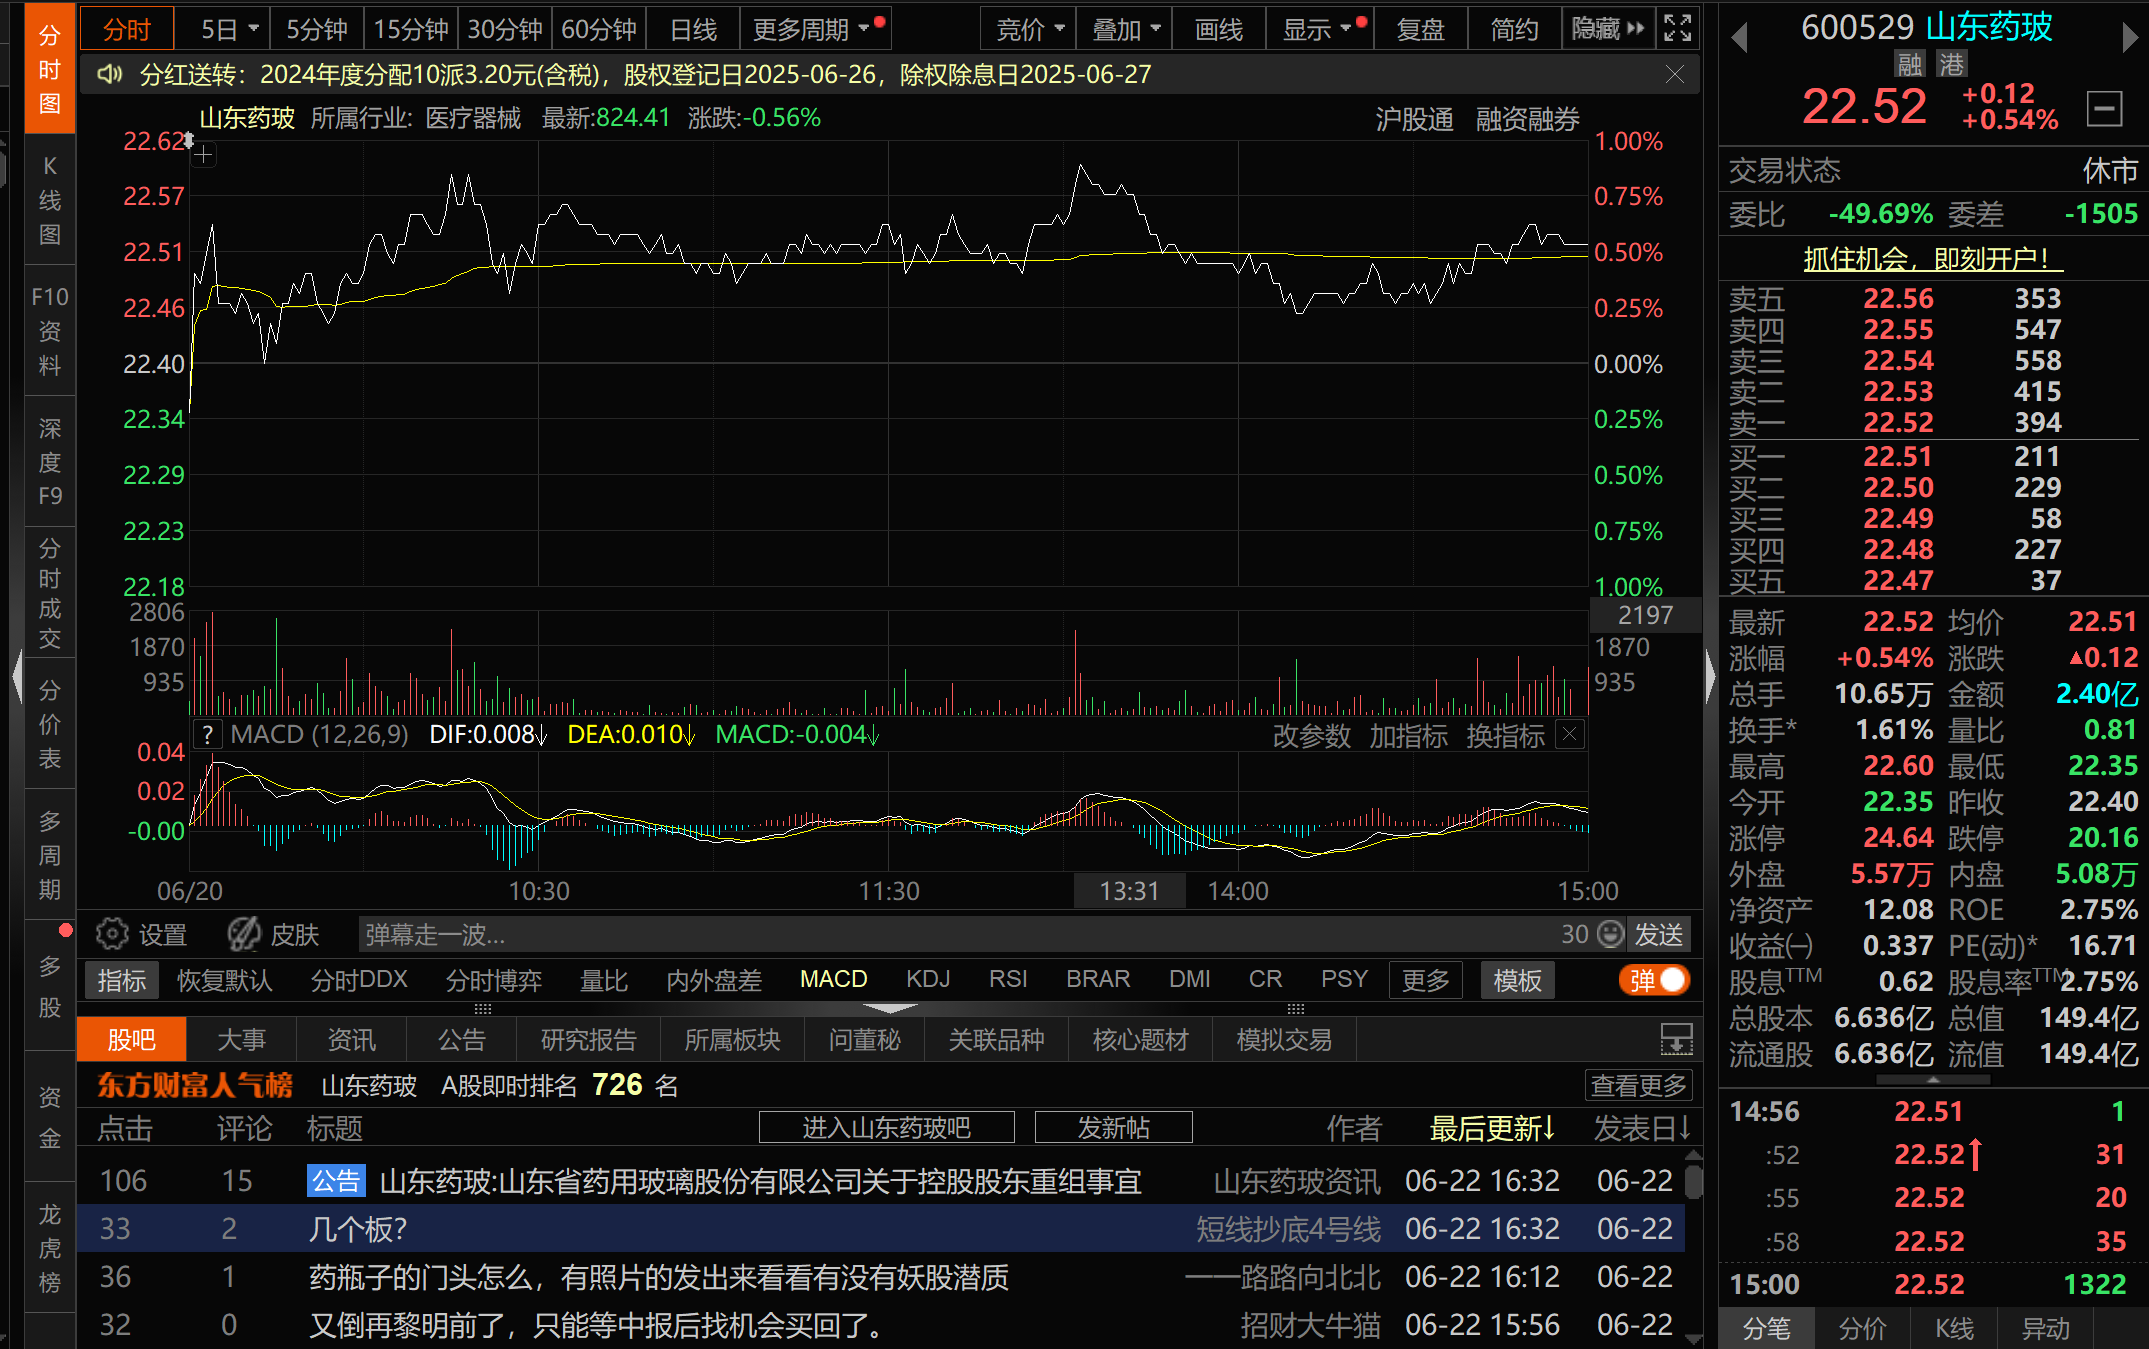Close the MACD indicator panel

(x=1570, y=735)
